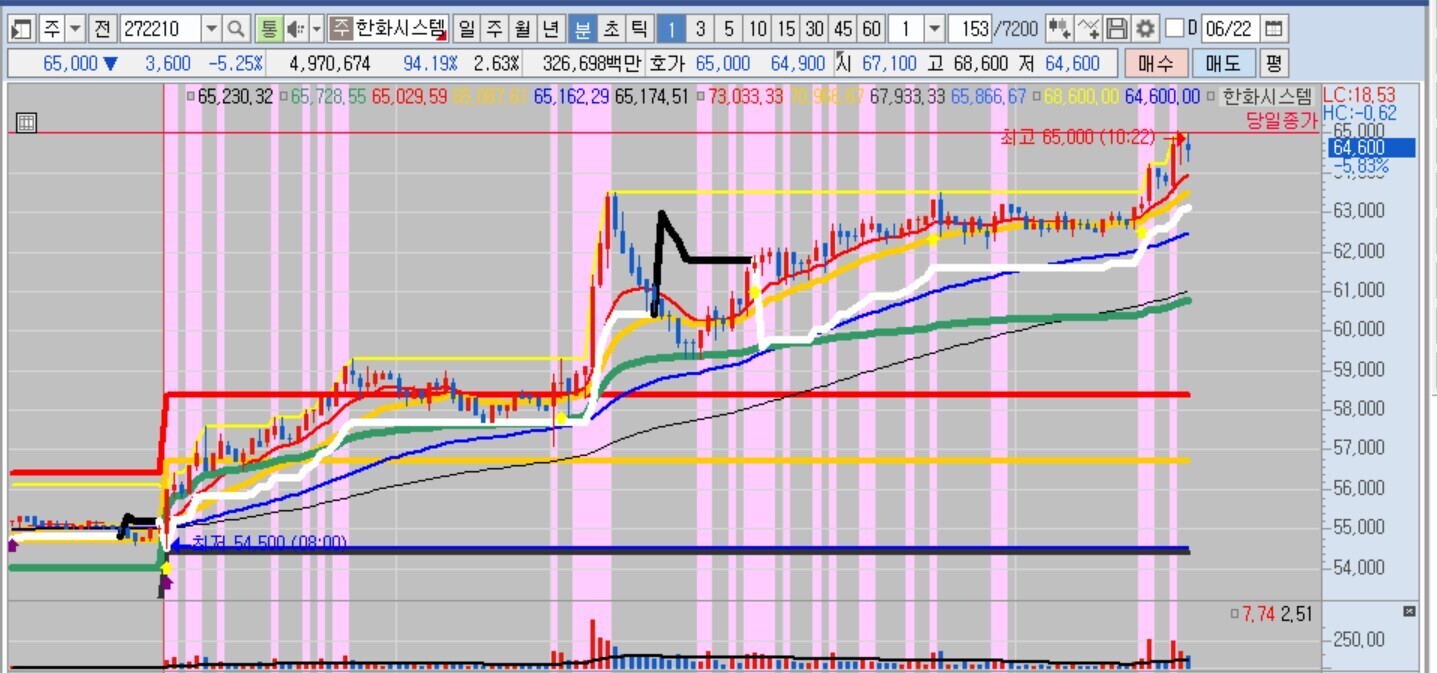Click the 평 button
The height and width of the screenshot is (673, 1437).
coord(1273,64)
